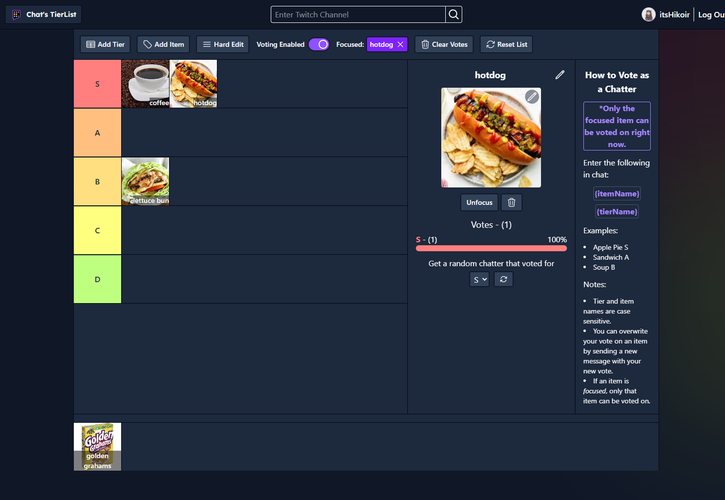This screenshot has height=500, width=725.
Task: Click the Chat's TierList logo
Action: click(44, 14)
